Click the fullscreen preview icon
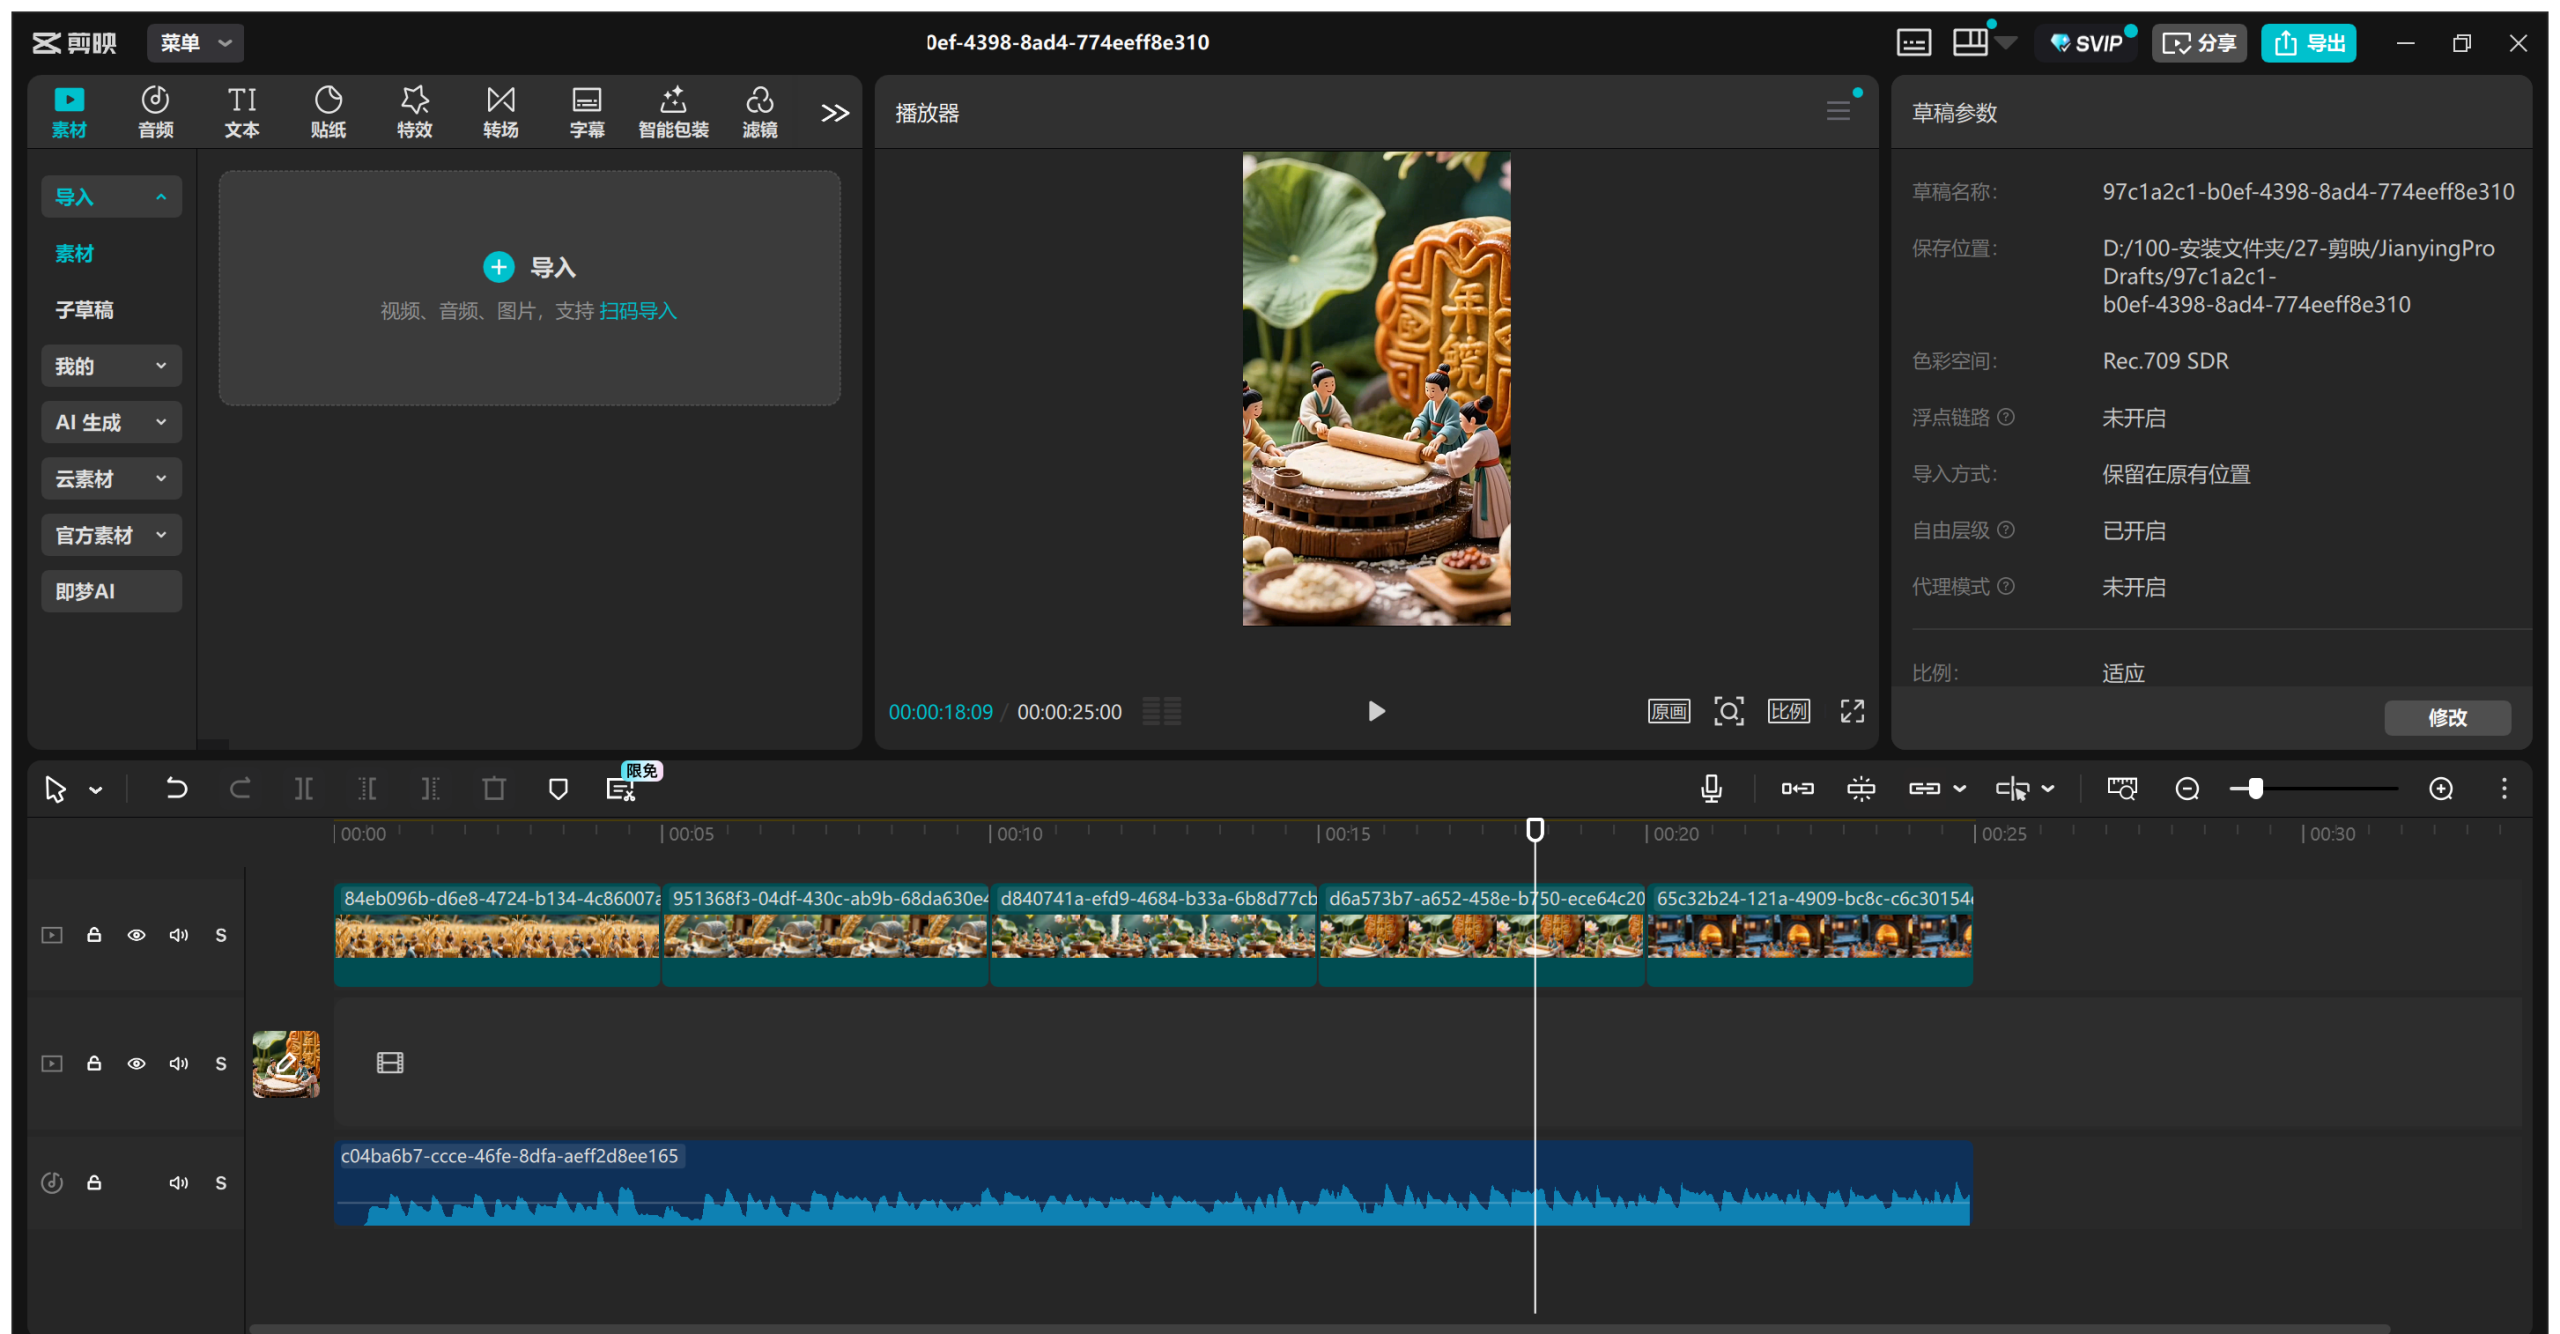This screenshot has width=2560, height=1334. 1852,711
